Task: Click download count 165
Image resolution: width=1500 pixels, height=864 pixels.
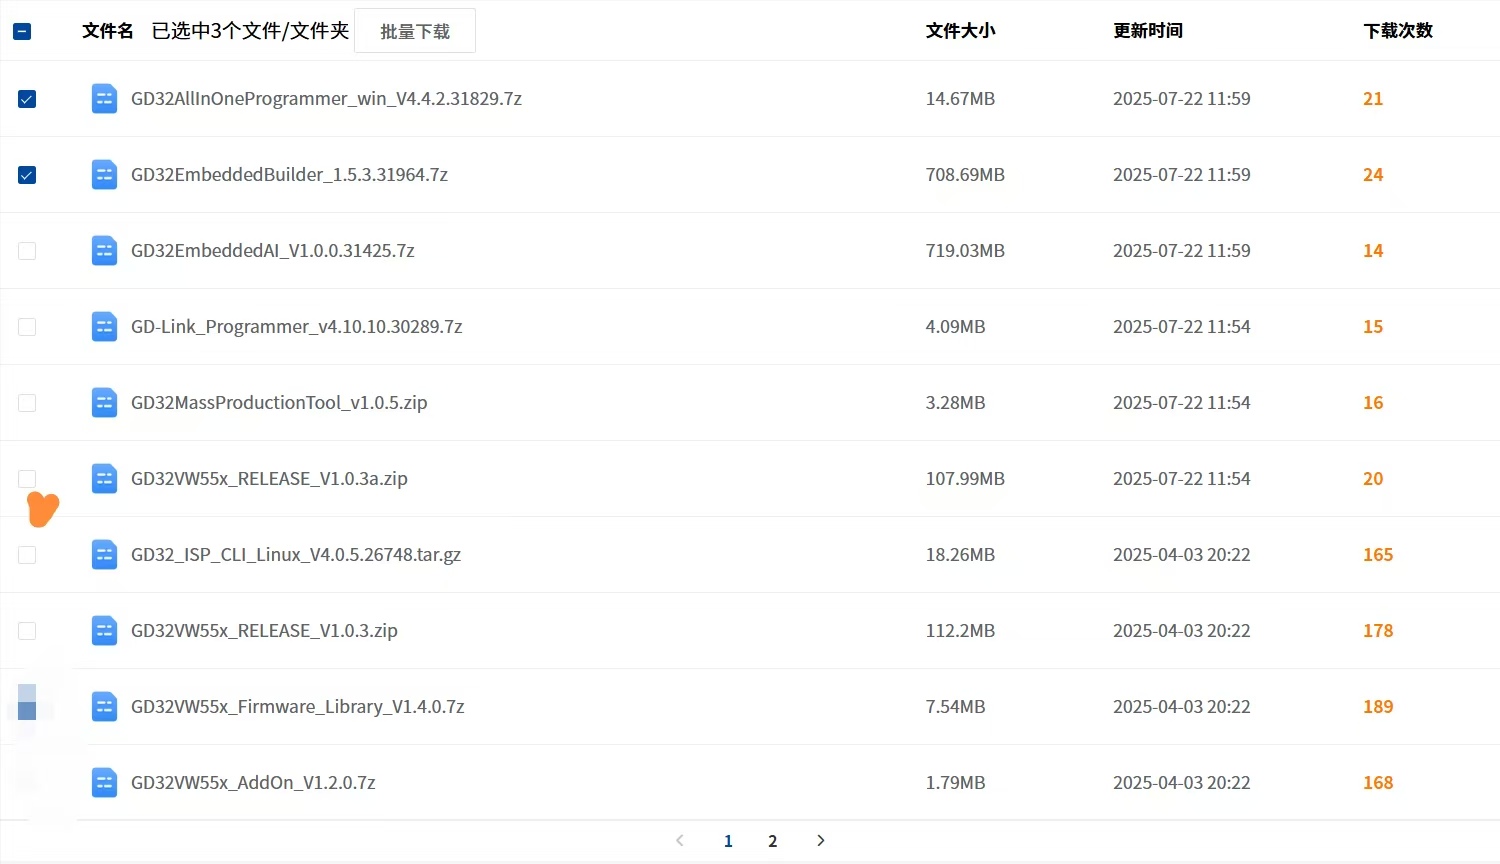Action: pos(1378,555)
